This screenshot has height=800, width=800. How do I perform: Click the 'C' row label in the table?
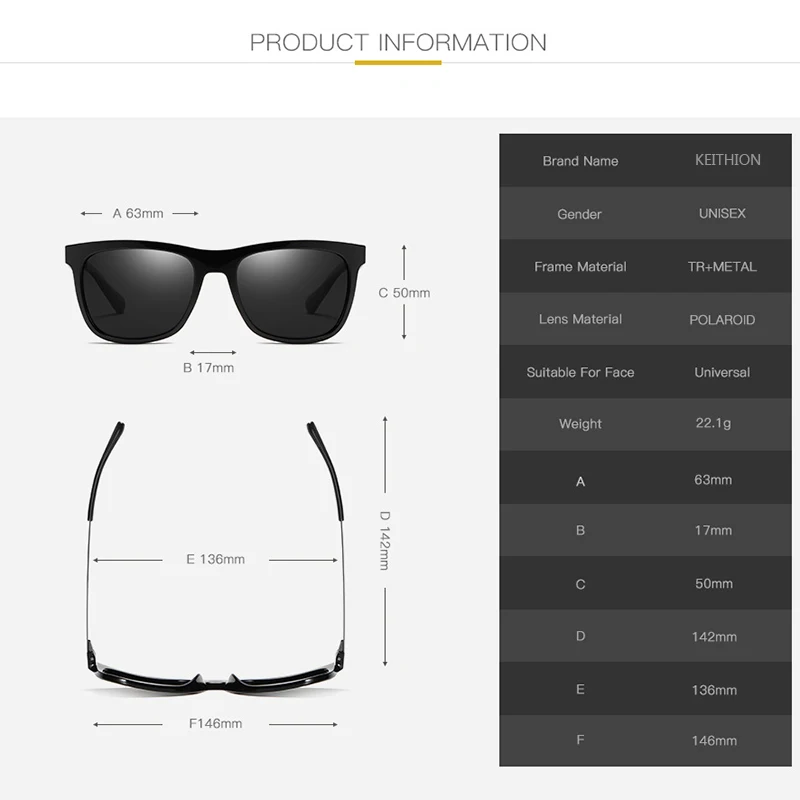[x=580, y=584]
